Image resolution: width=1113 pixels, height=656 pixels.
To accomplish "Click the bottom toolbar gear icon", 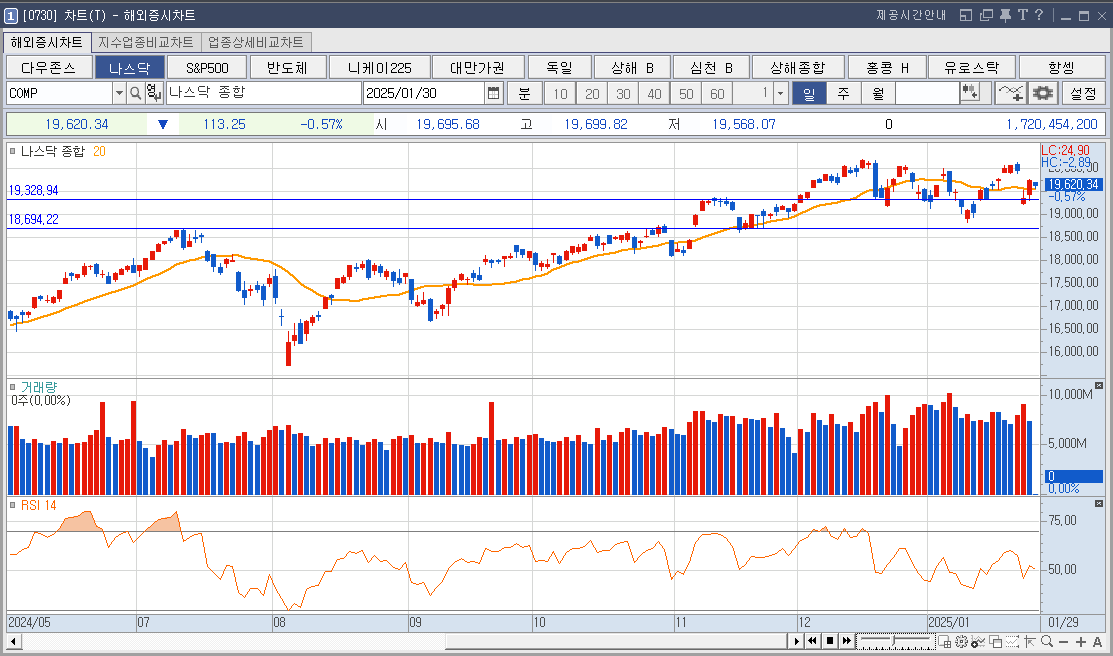I will click(962, 642).
